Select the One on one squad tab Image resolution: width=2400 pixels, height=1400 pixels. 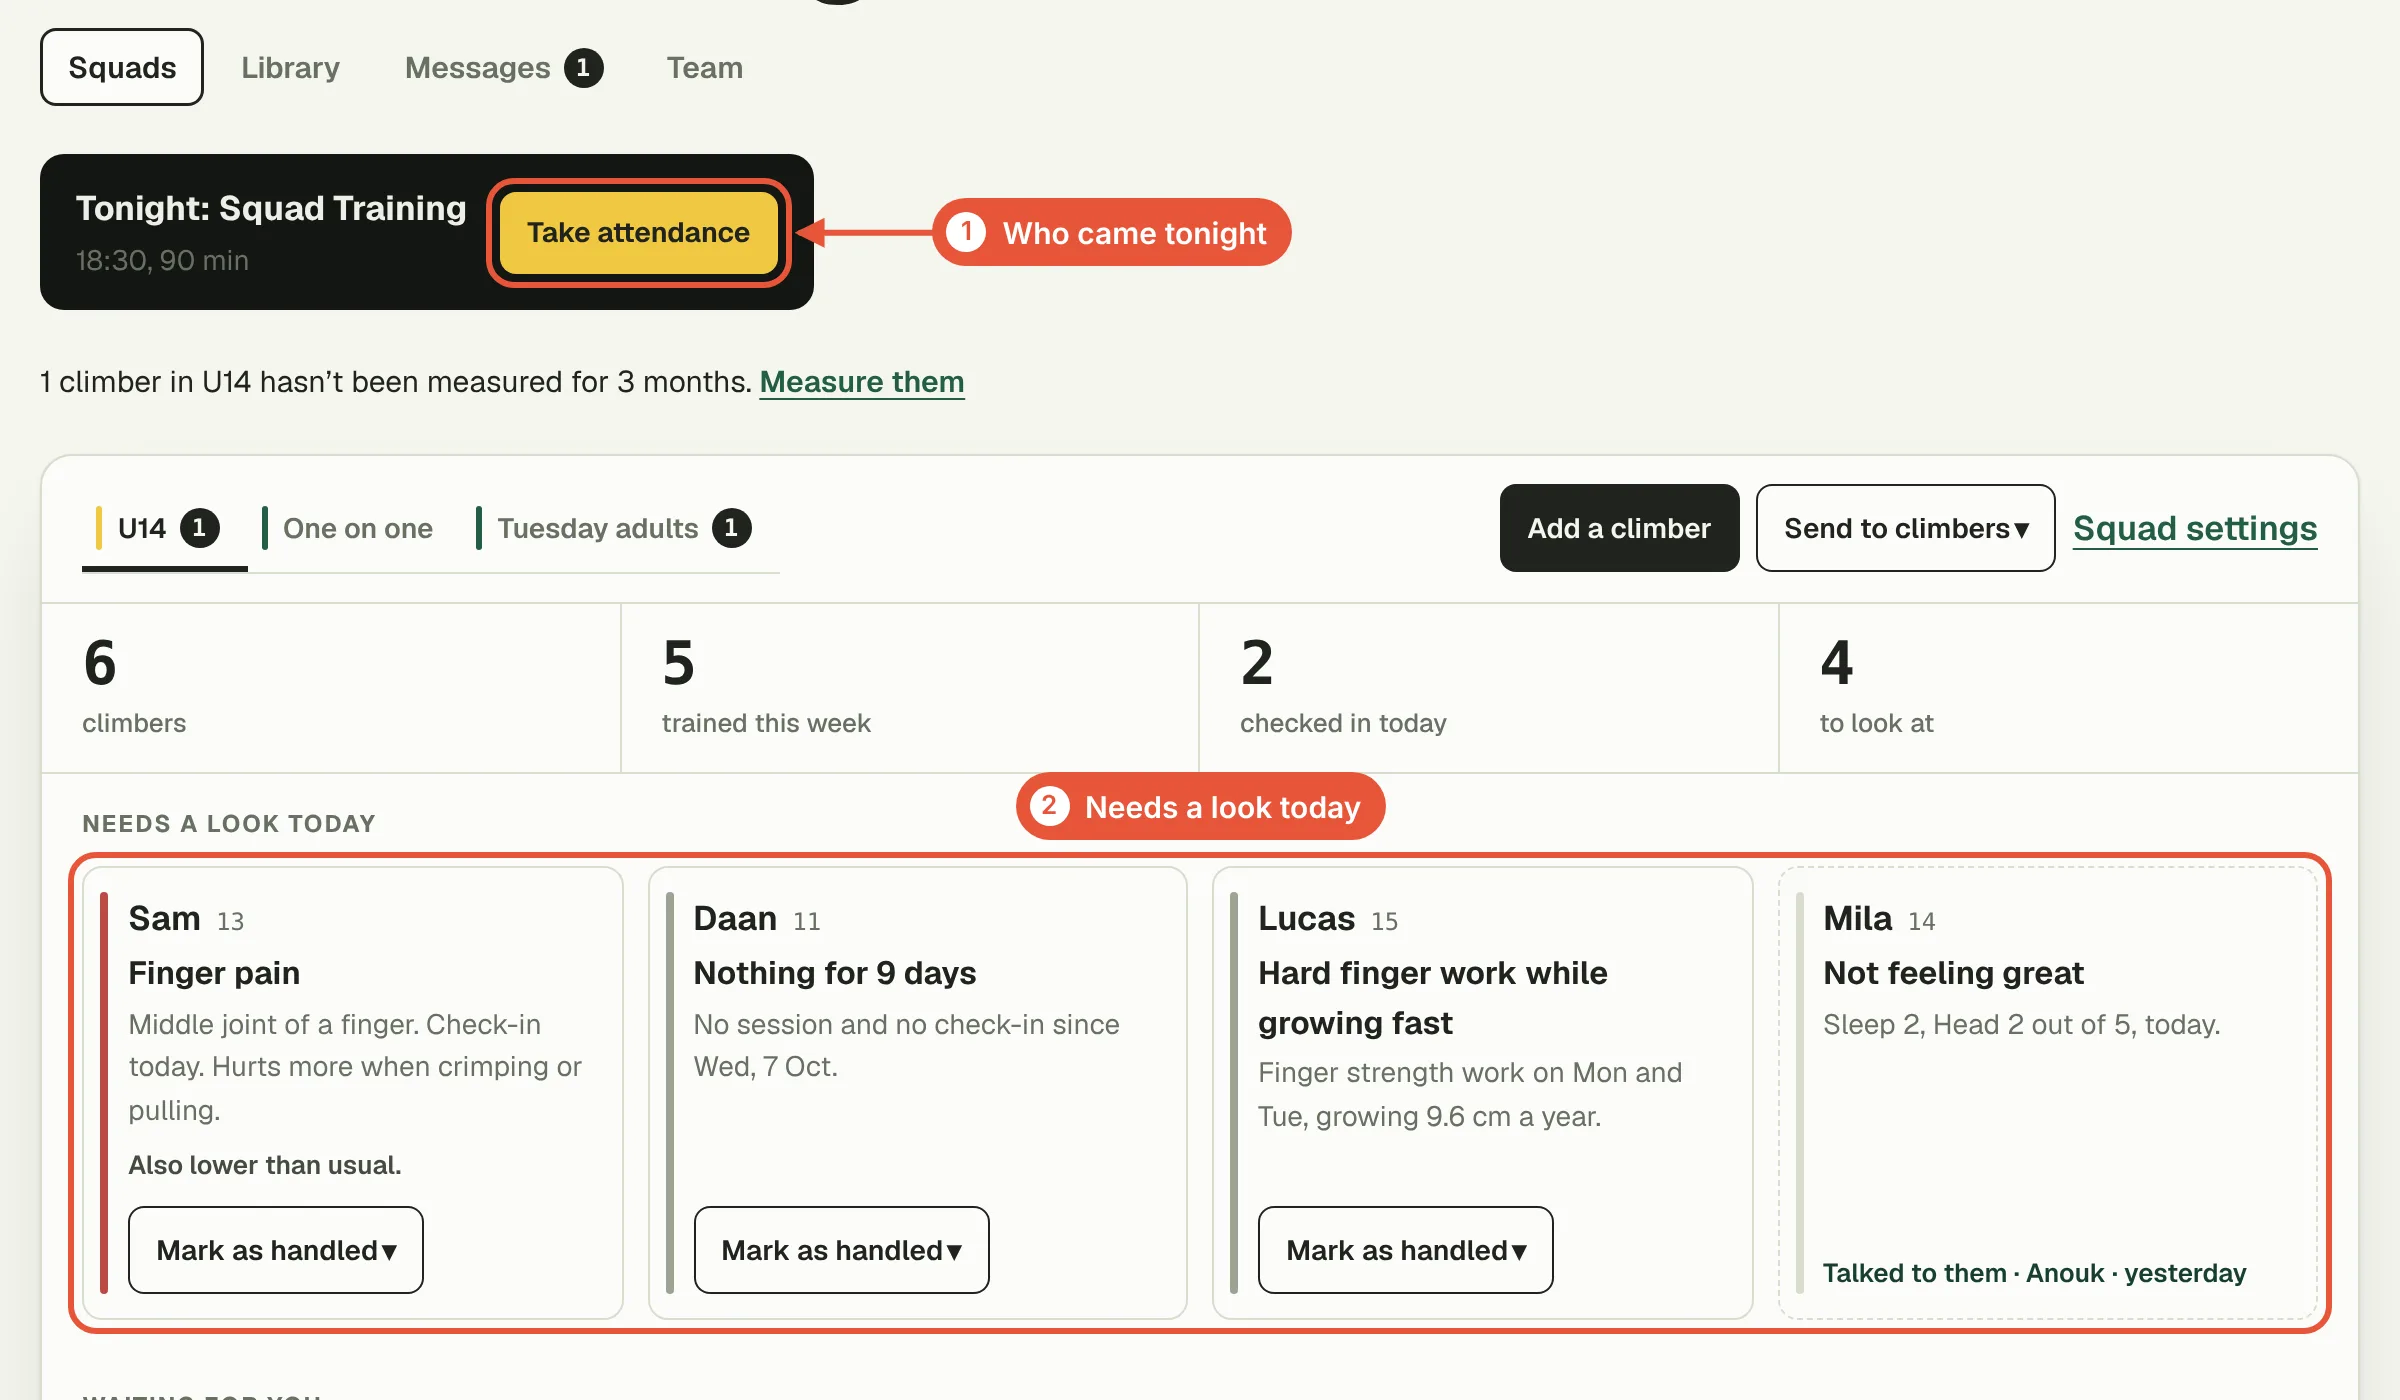(x=348, y=528)
